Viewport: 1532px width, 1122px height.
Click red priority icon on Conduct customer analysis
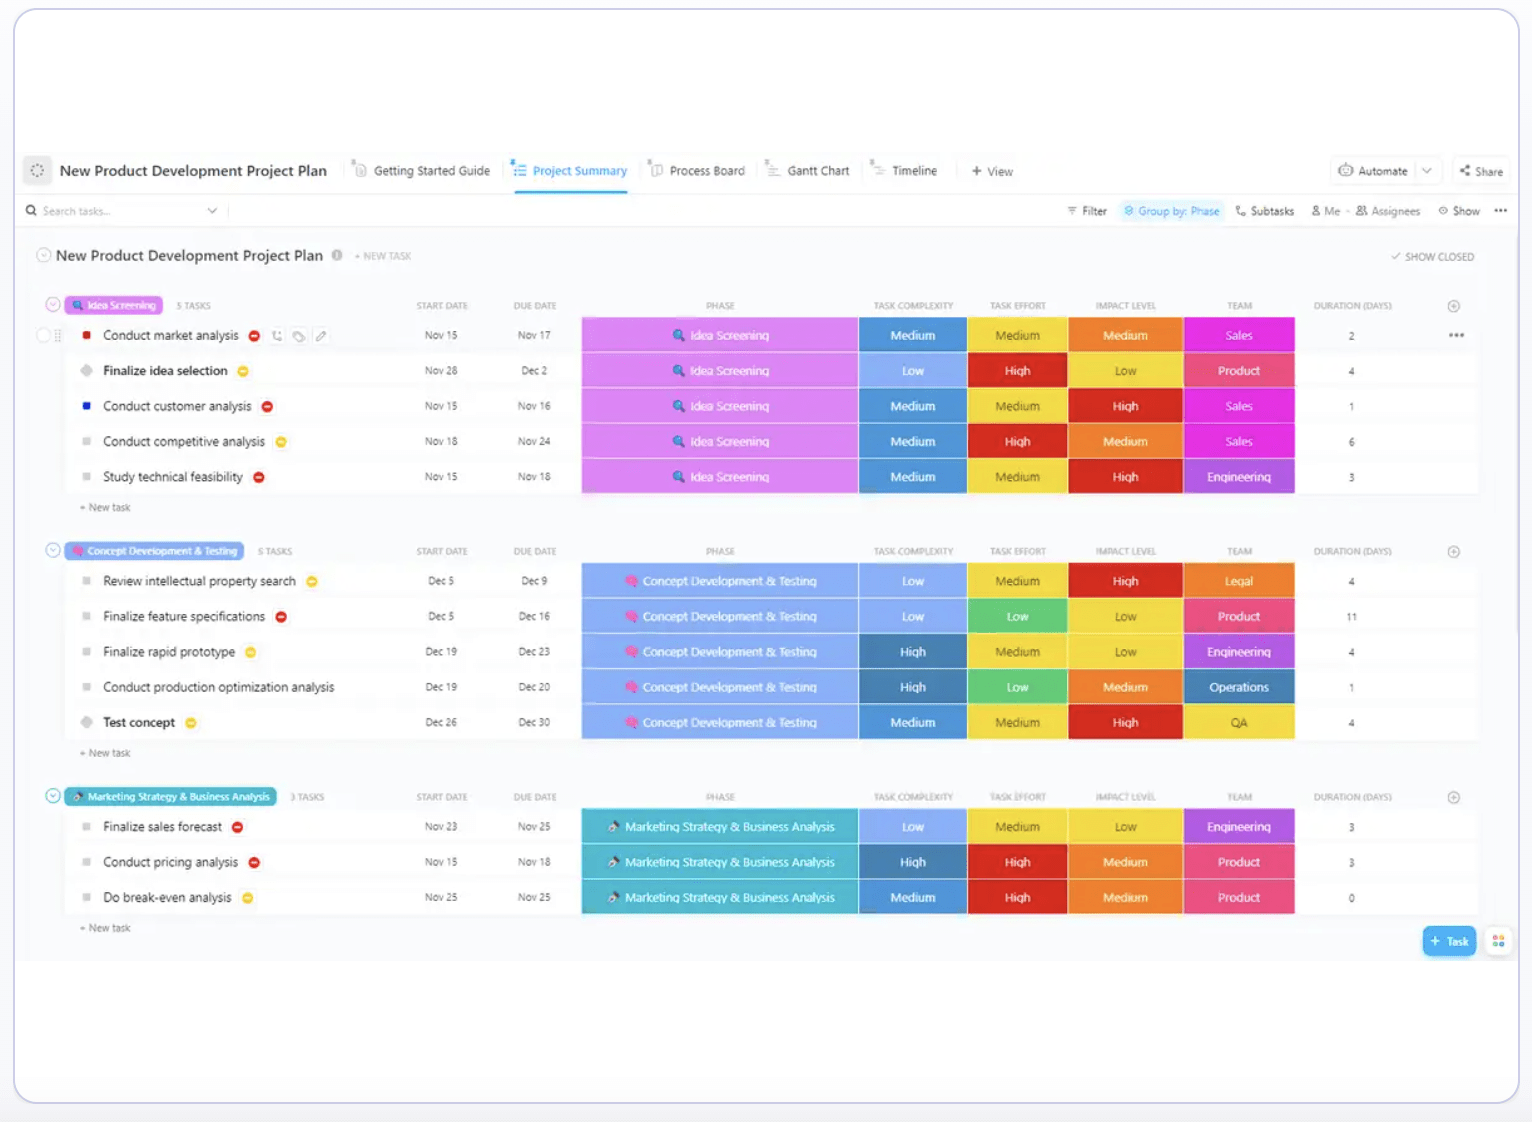point(267,407)
